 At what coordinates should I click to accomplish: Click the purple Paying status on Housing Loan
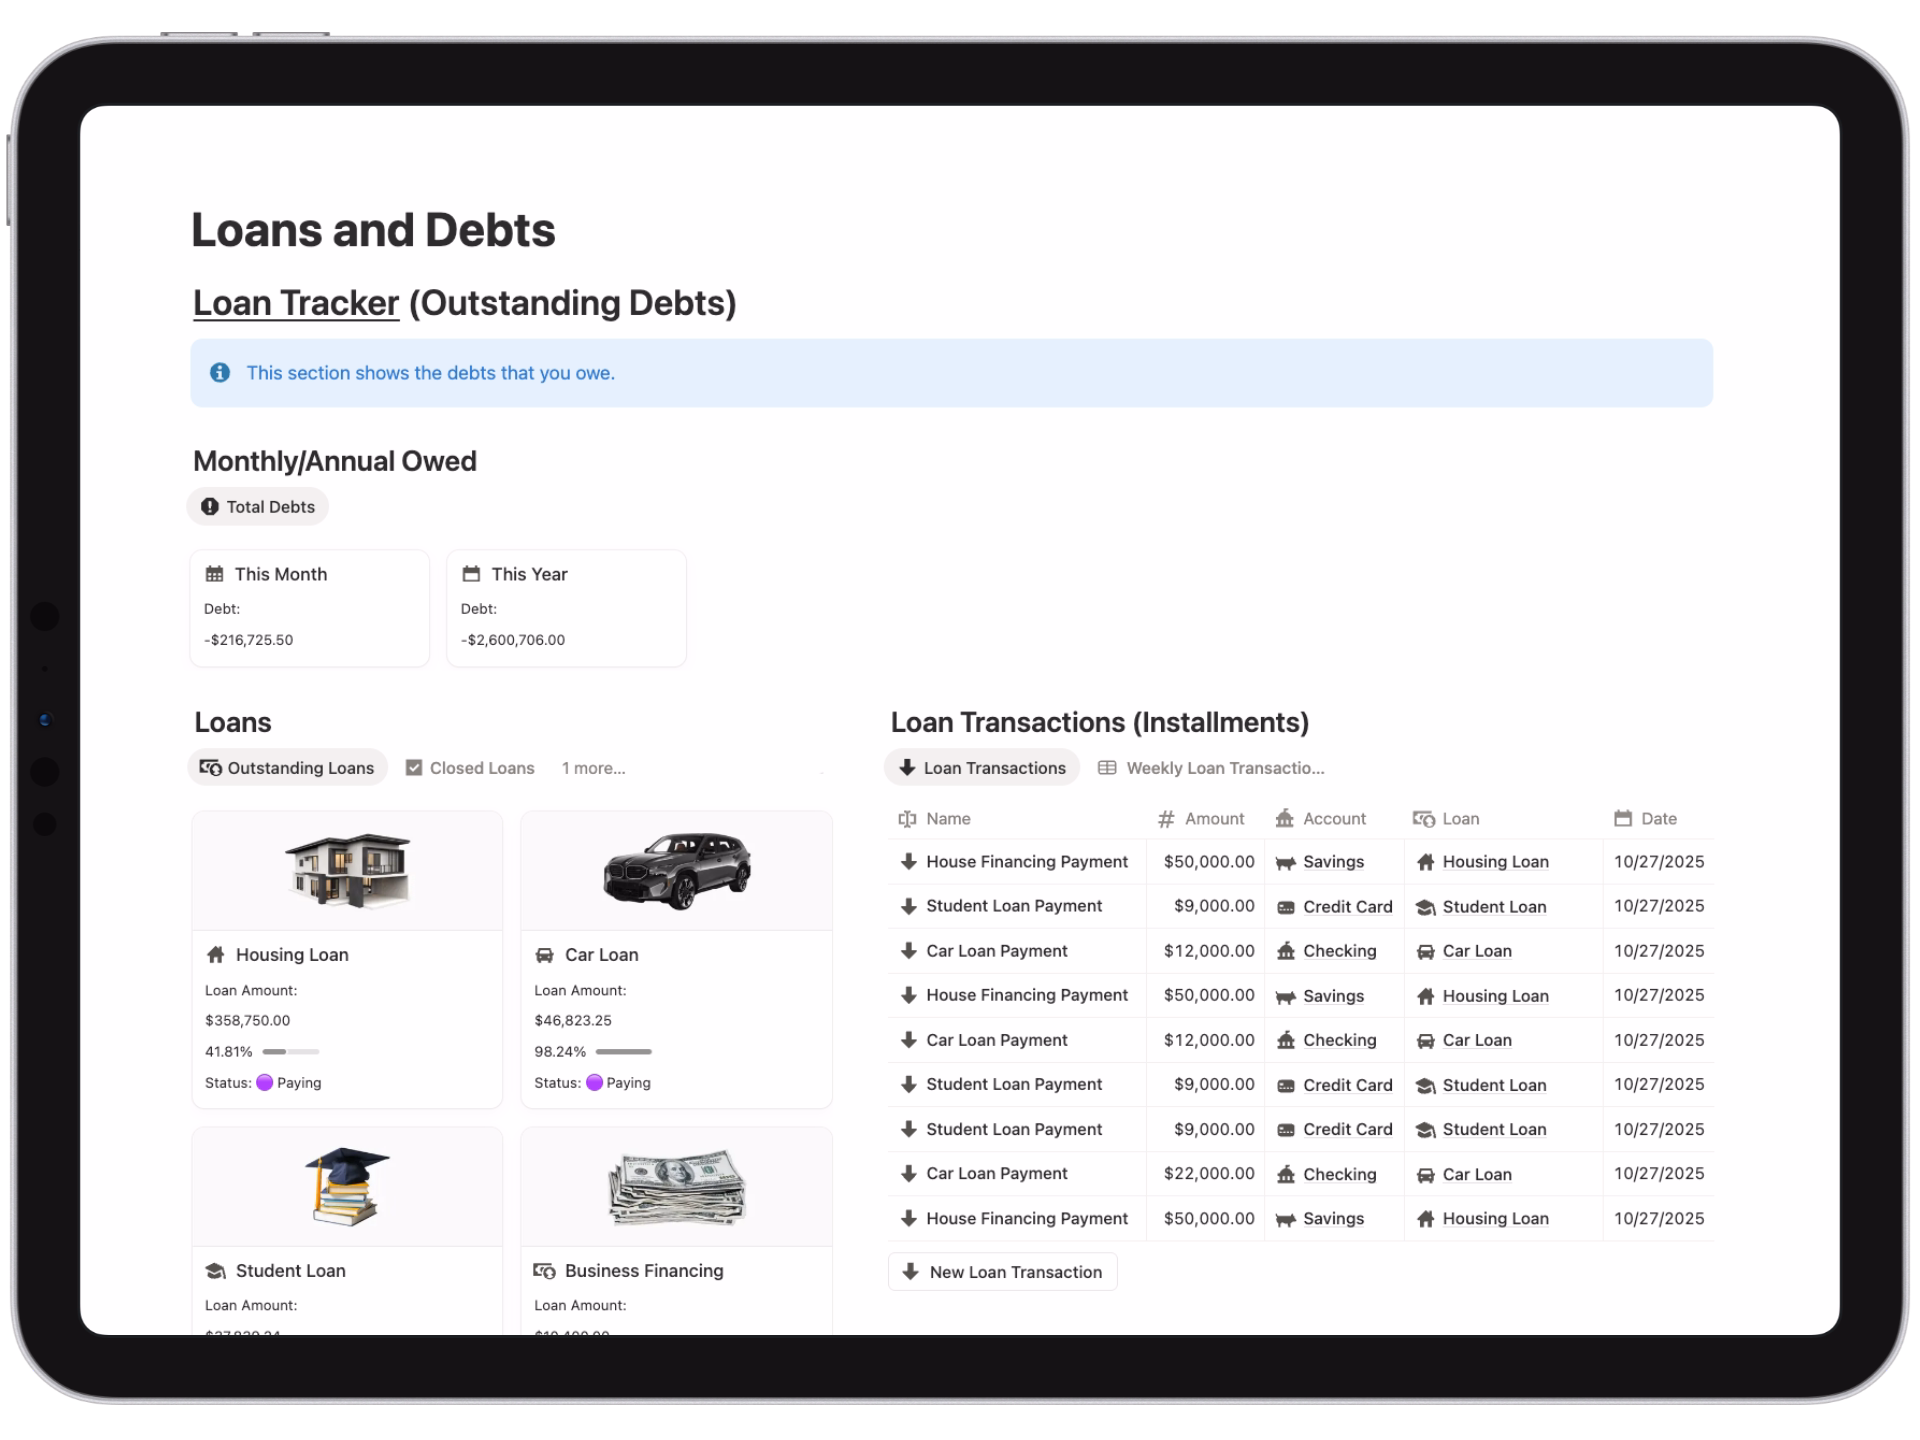[x=289, y=1083]
